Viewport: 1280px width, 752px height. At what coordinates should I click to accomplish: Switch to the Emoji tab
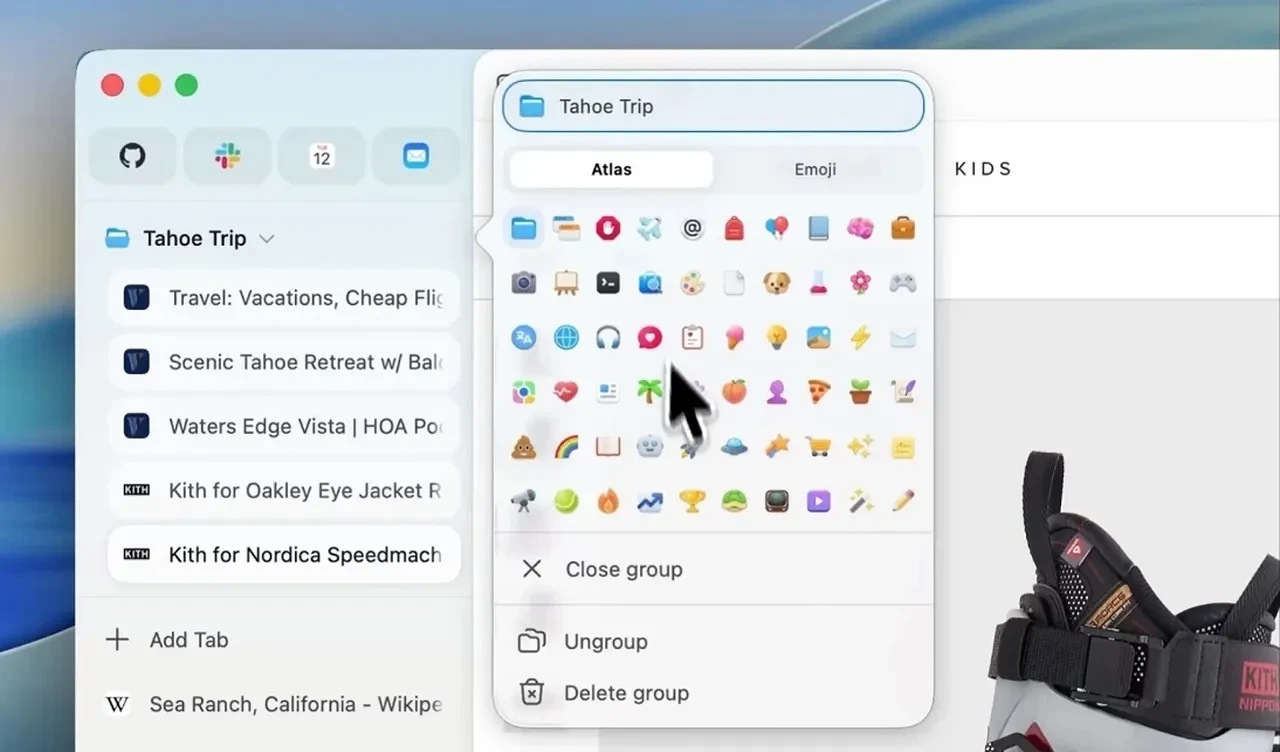(x=815, y=169)
